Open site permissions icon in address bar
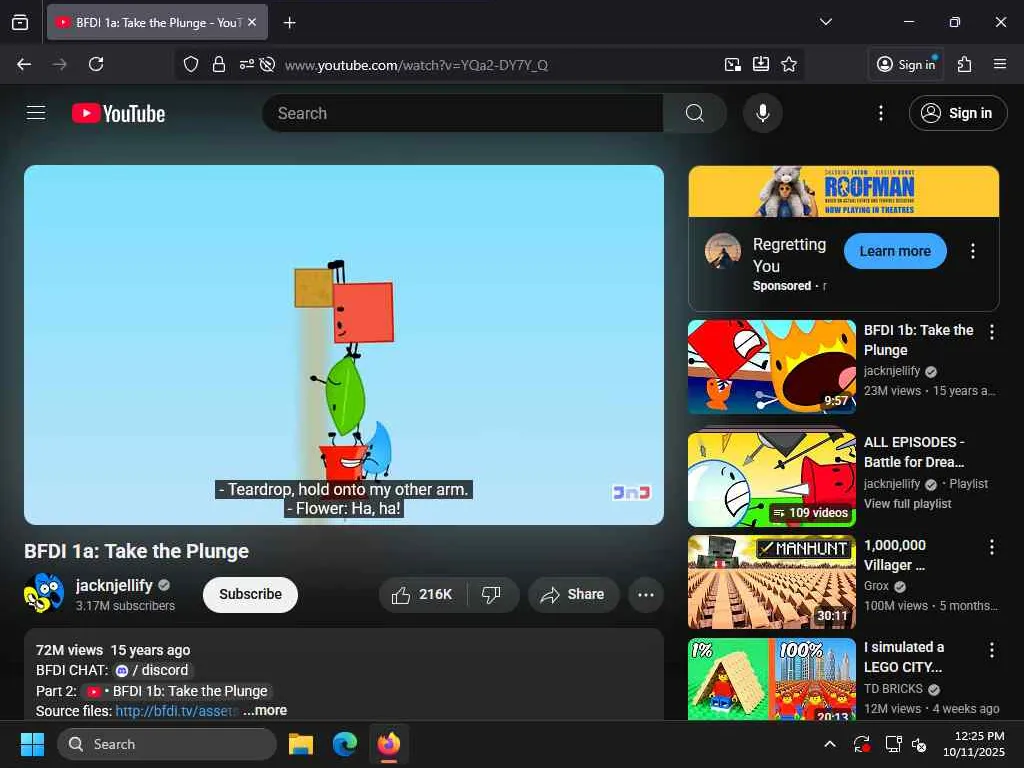This screenshot has height=768, width=1024. click(246, 64)
